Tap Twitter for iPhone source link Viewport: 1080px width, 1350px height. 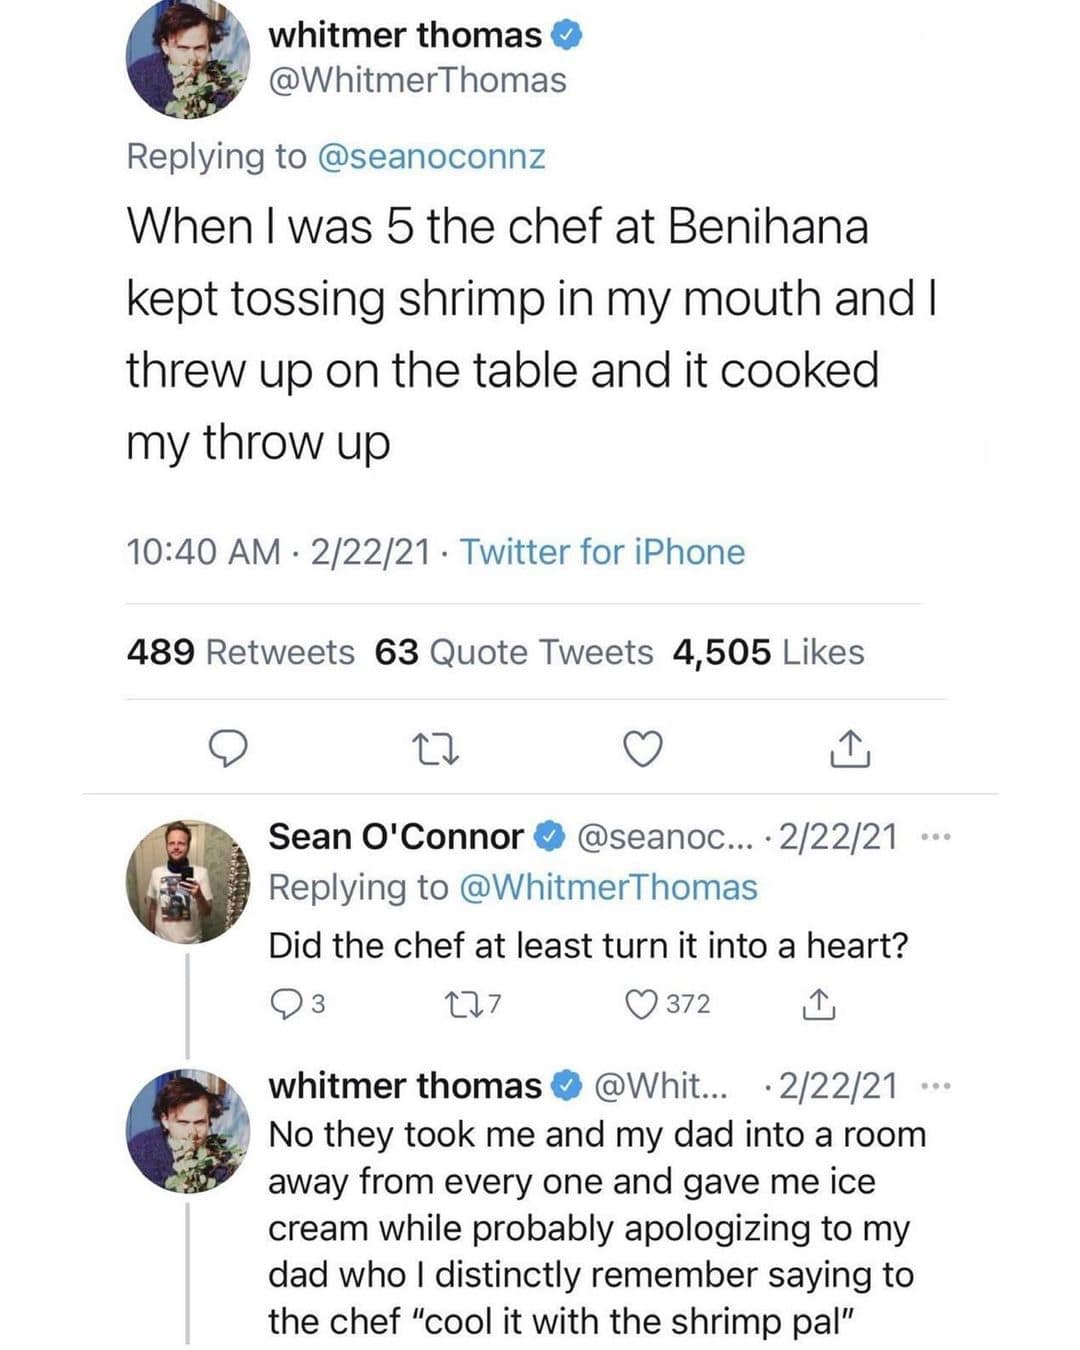click(602, 552)
